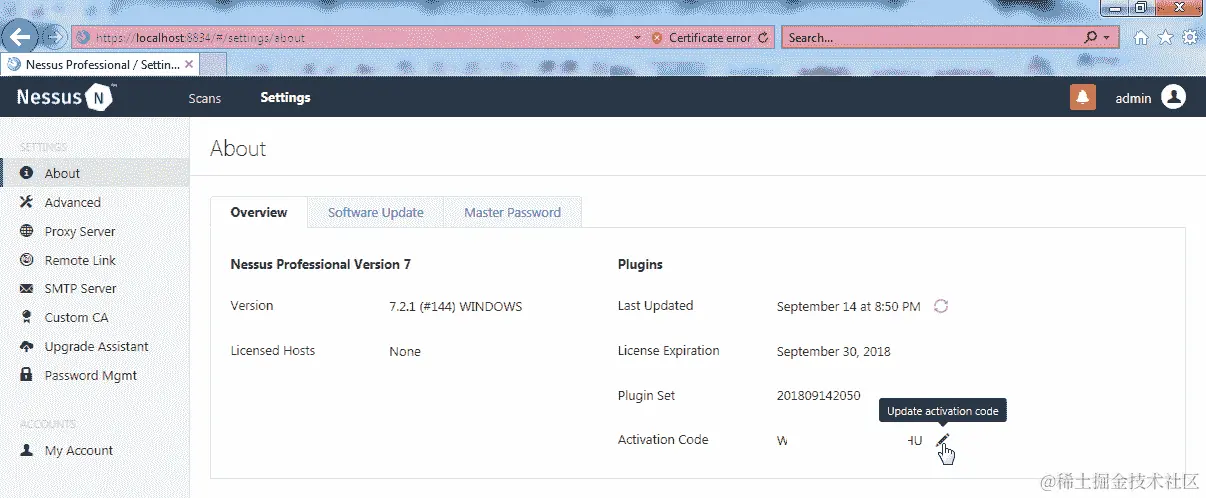Viewport: 1206px width, 498px height.
Task: Click the About page title
Action: 238,149
